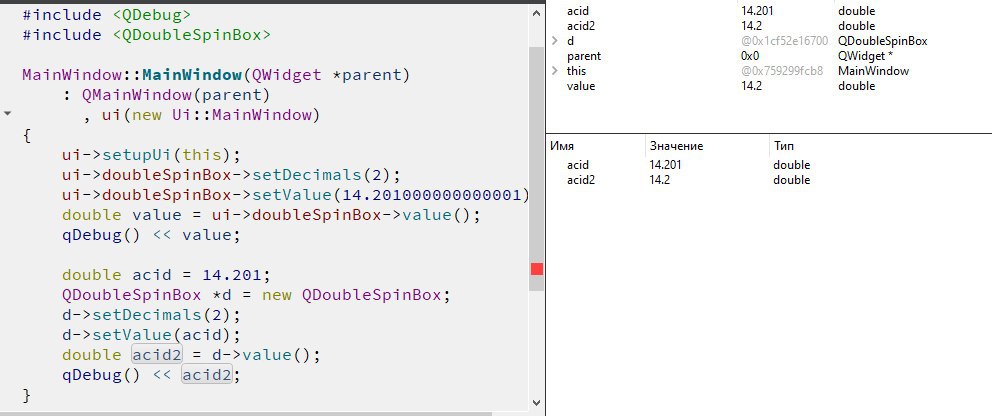Click the 14.201 value in locals list
Screen dimensions: 992x416
[x=757, y=11]
